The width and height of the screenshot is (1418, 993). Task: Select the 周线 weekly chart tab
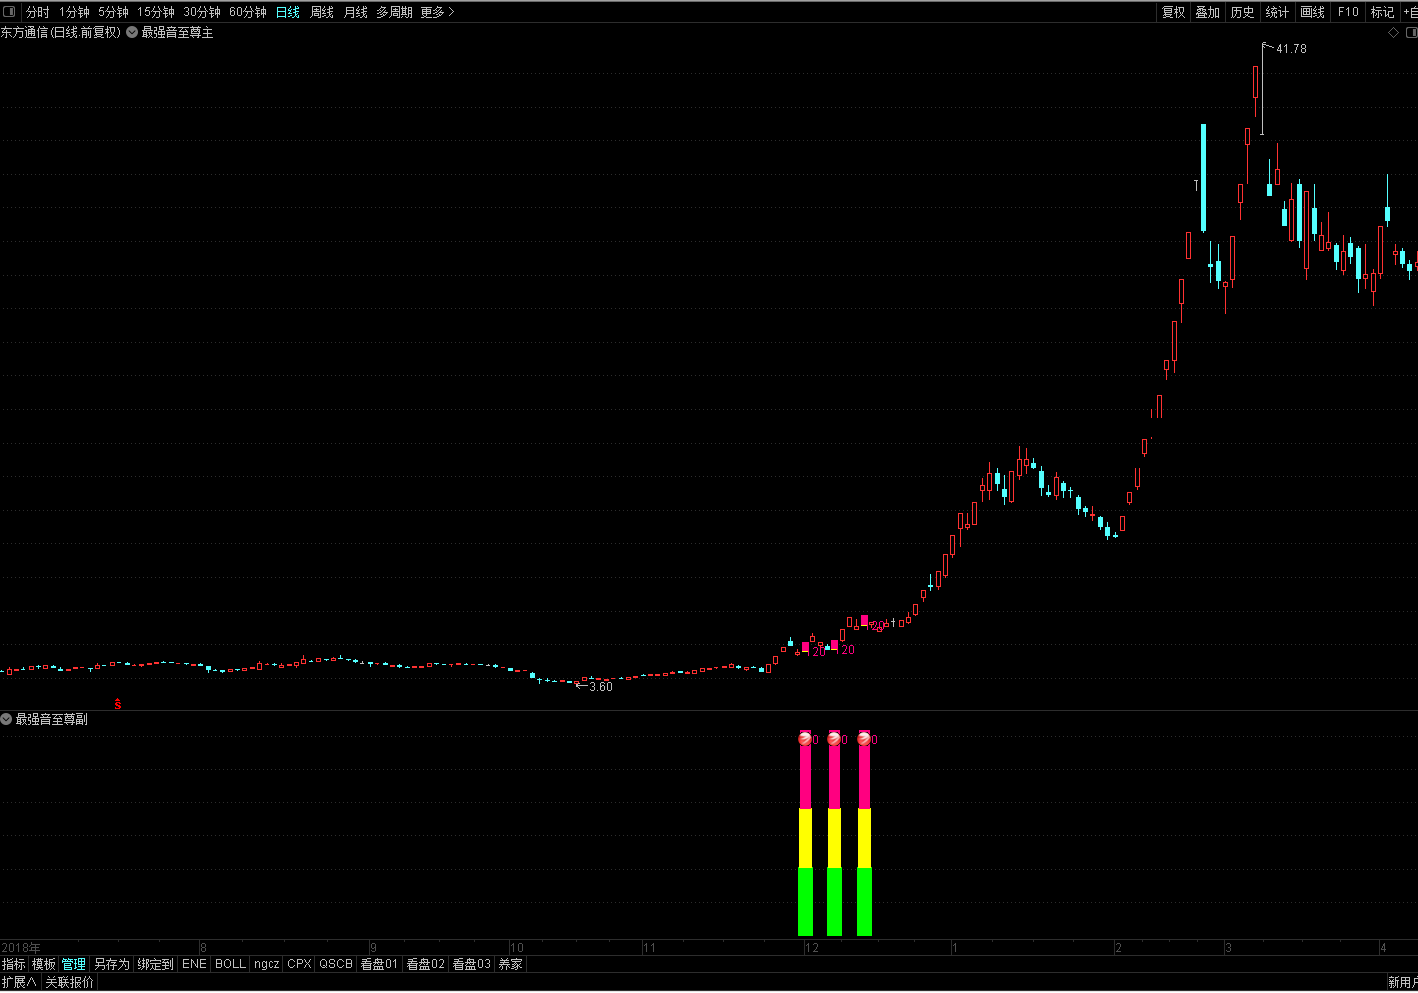point(322,12)
